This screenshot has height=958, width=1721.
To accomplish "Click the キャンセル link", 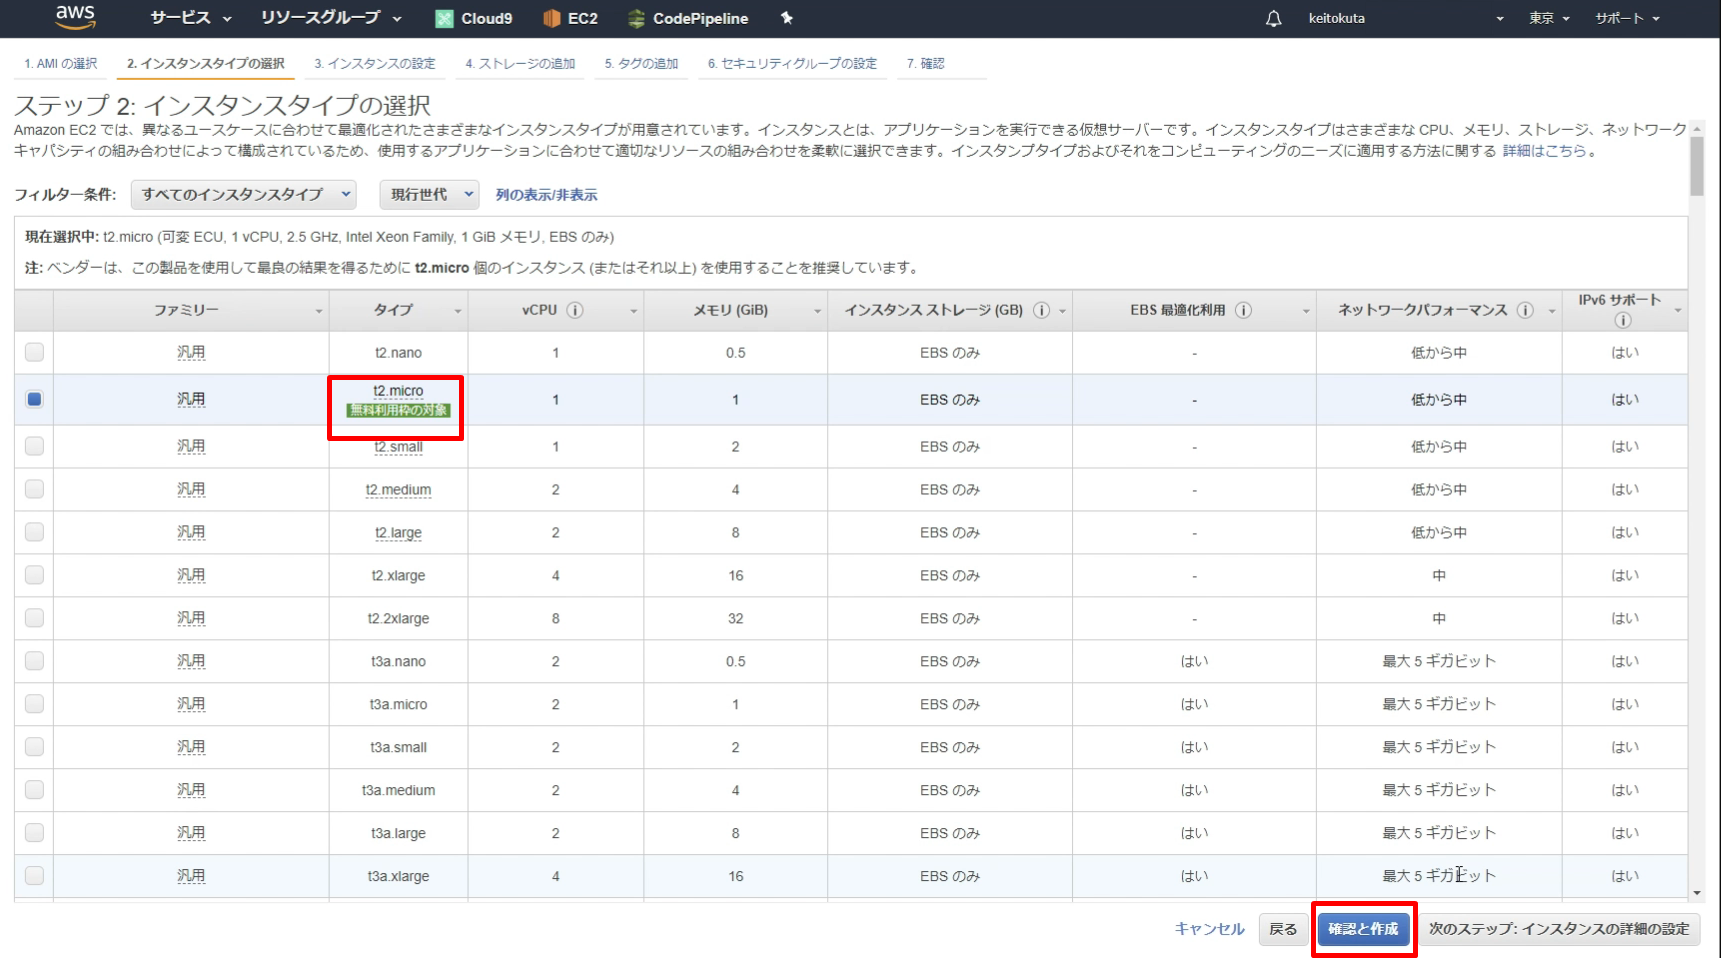I will pyautogui.click(x=1209, y=929).
